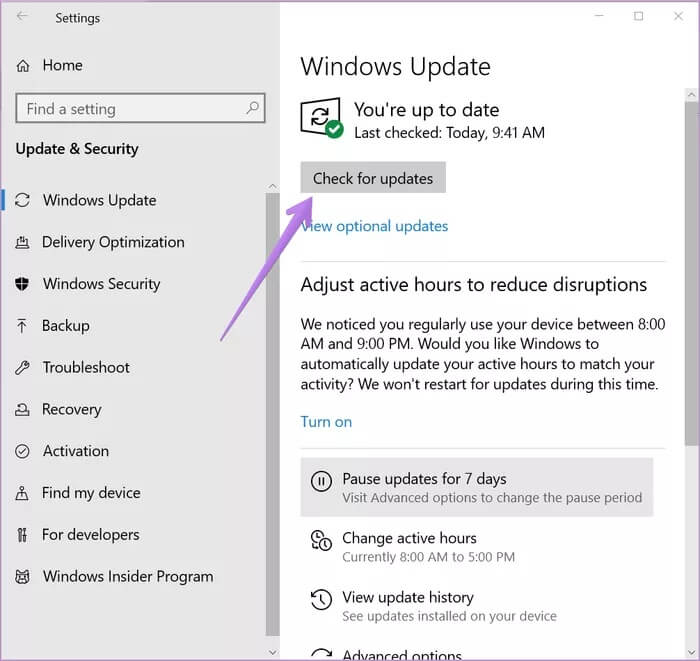This screenshot has width=700, height=661.
Task: Open the Troubleshoot section
Action: pos(86,368)
